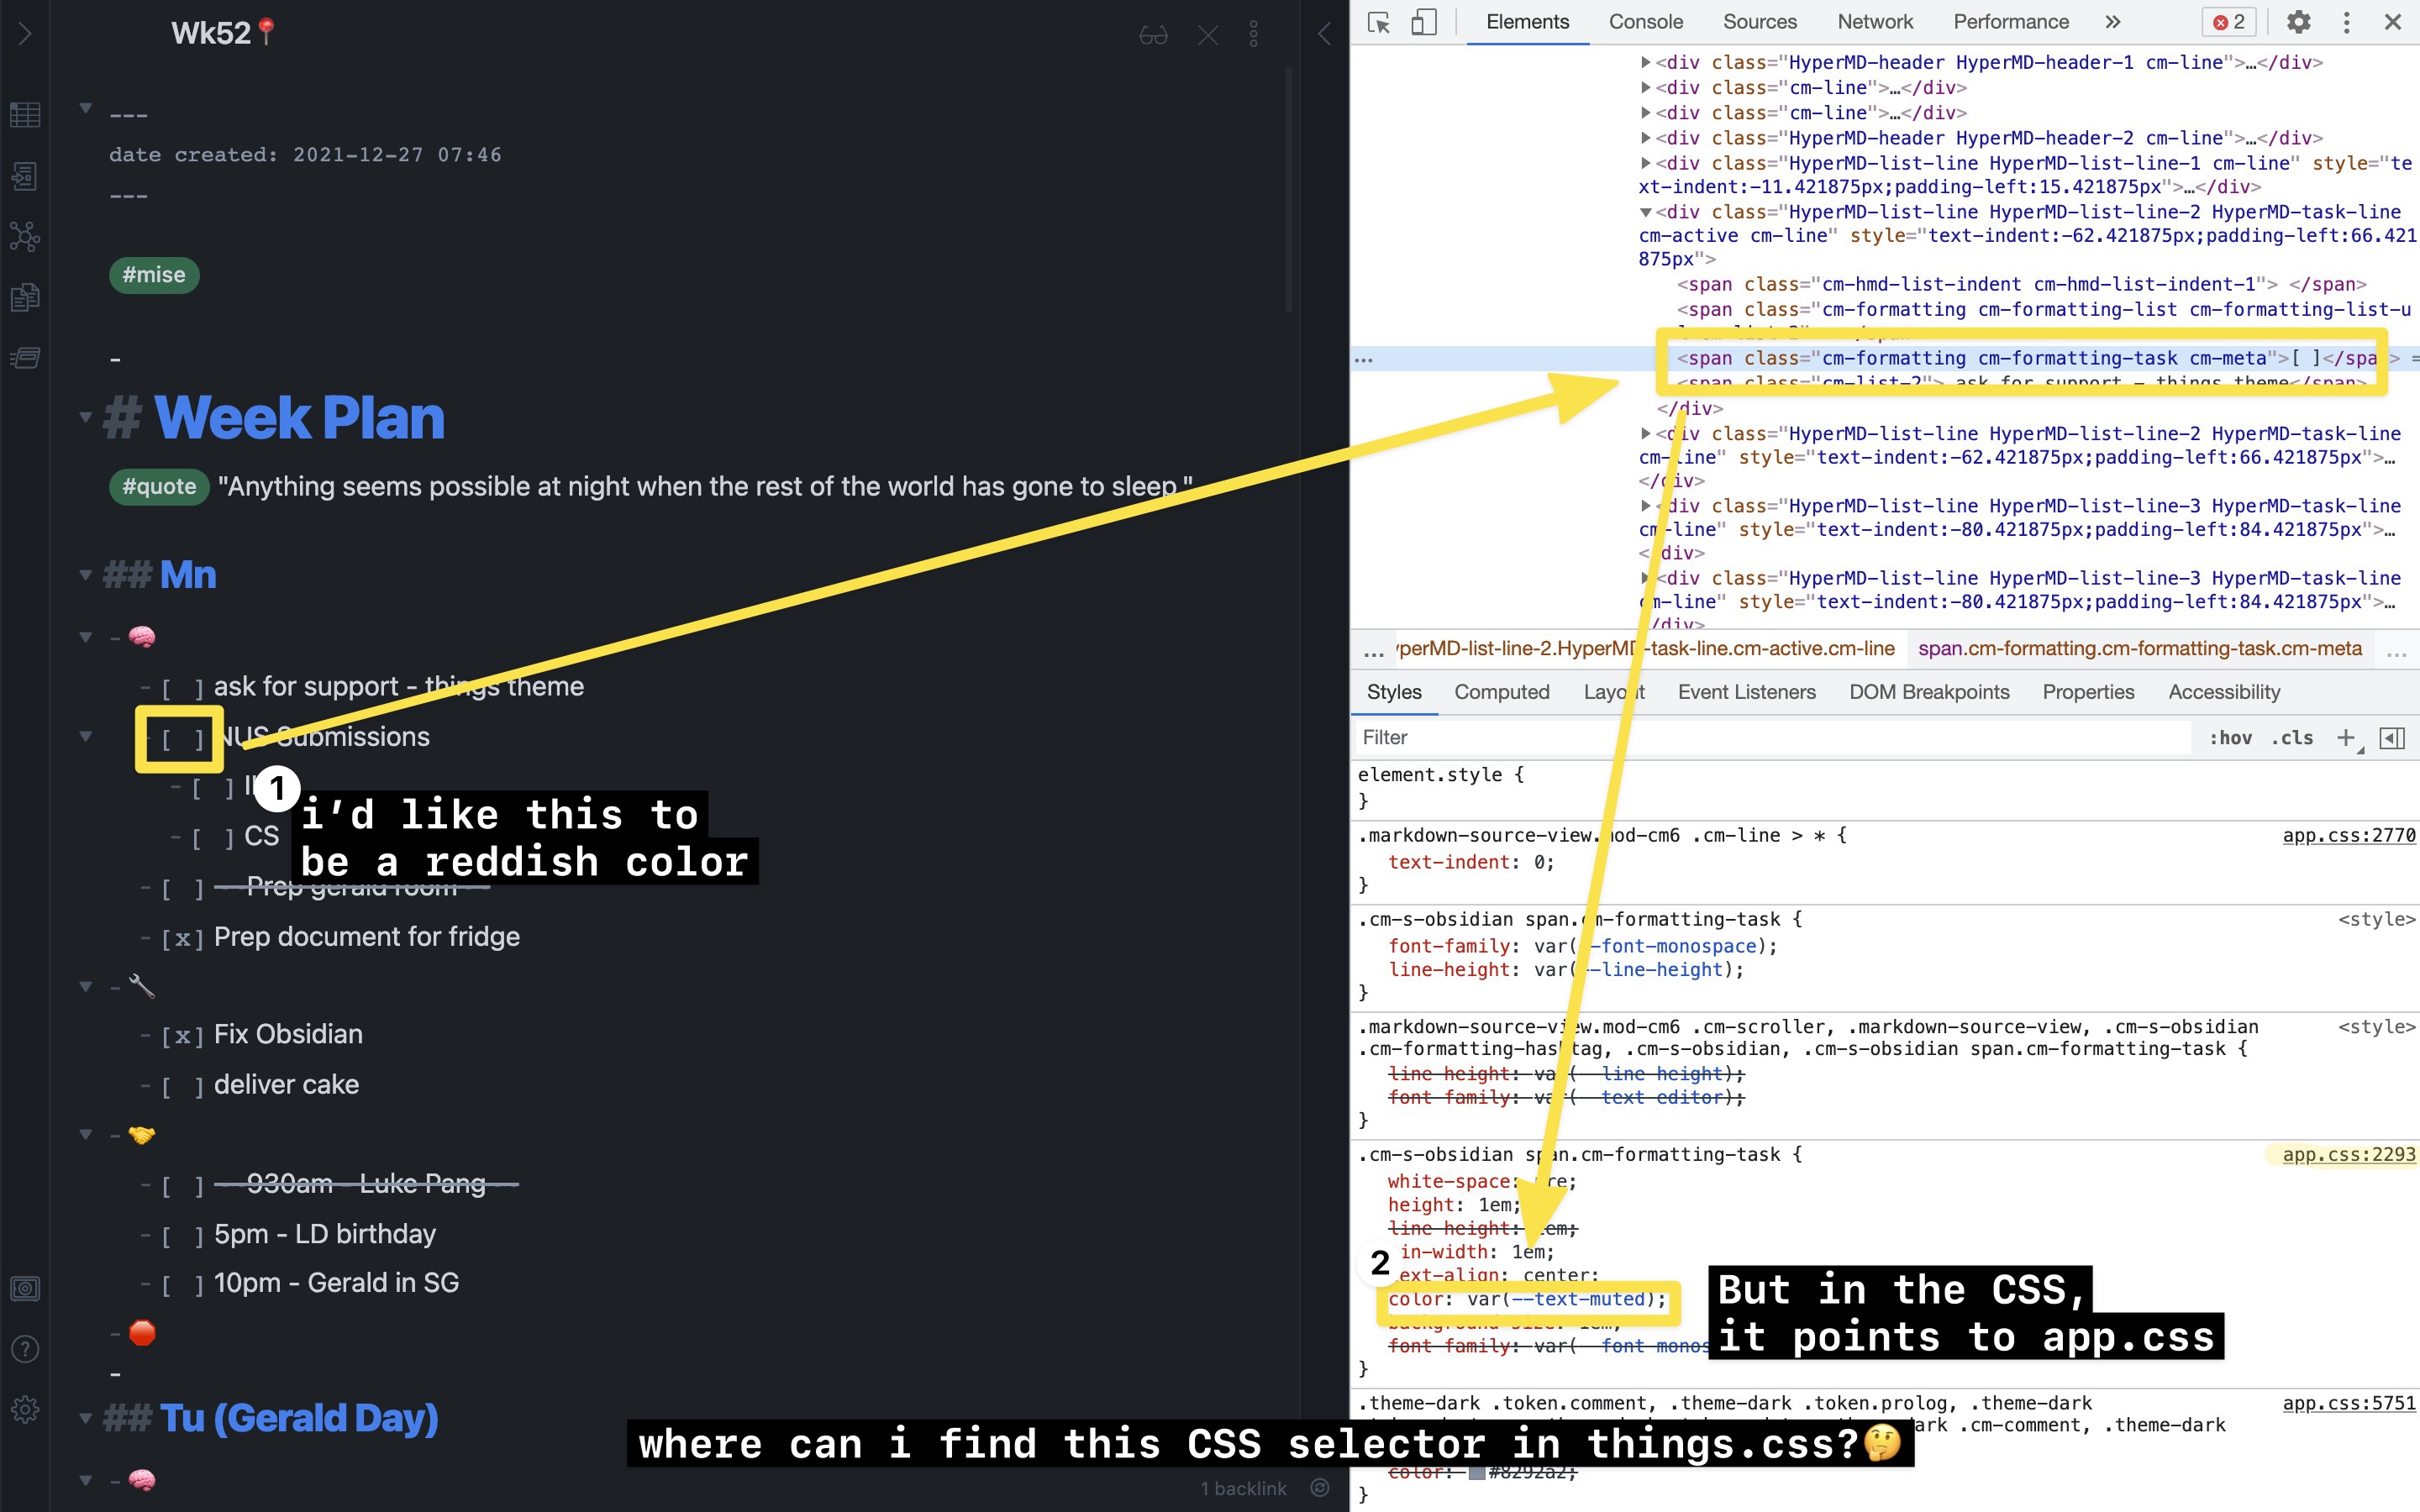2420x1512 pixels.
Task: Add a new style rule with the plus
Action: 2346,738
